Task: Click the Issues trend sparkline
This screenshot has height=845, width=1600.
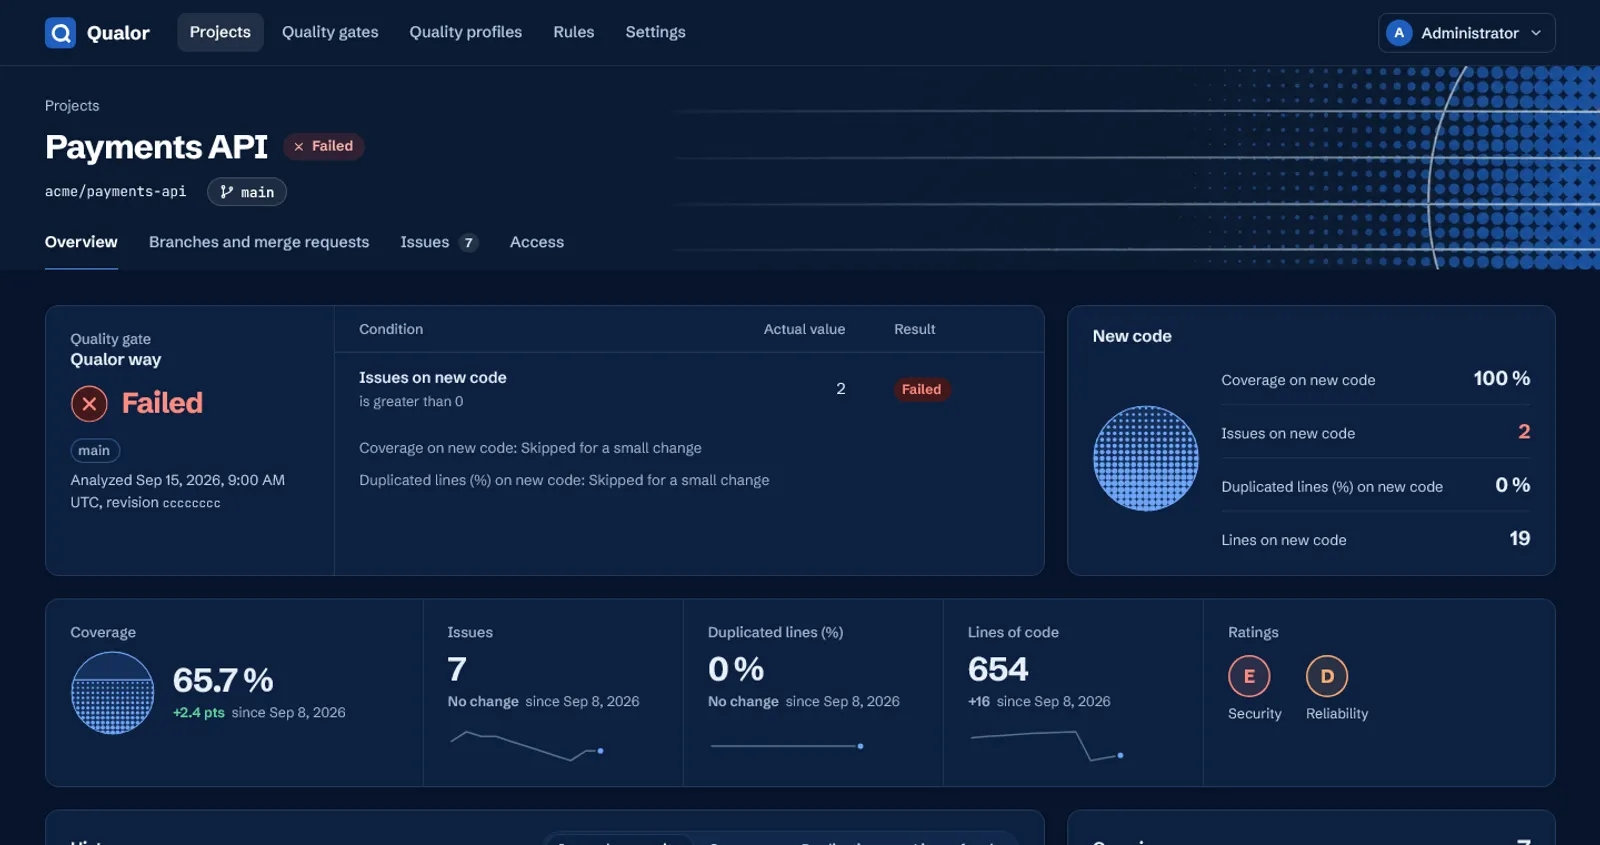Action: [x=527, y=746]
